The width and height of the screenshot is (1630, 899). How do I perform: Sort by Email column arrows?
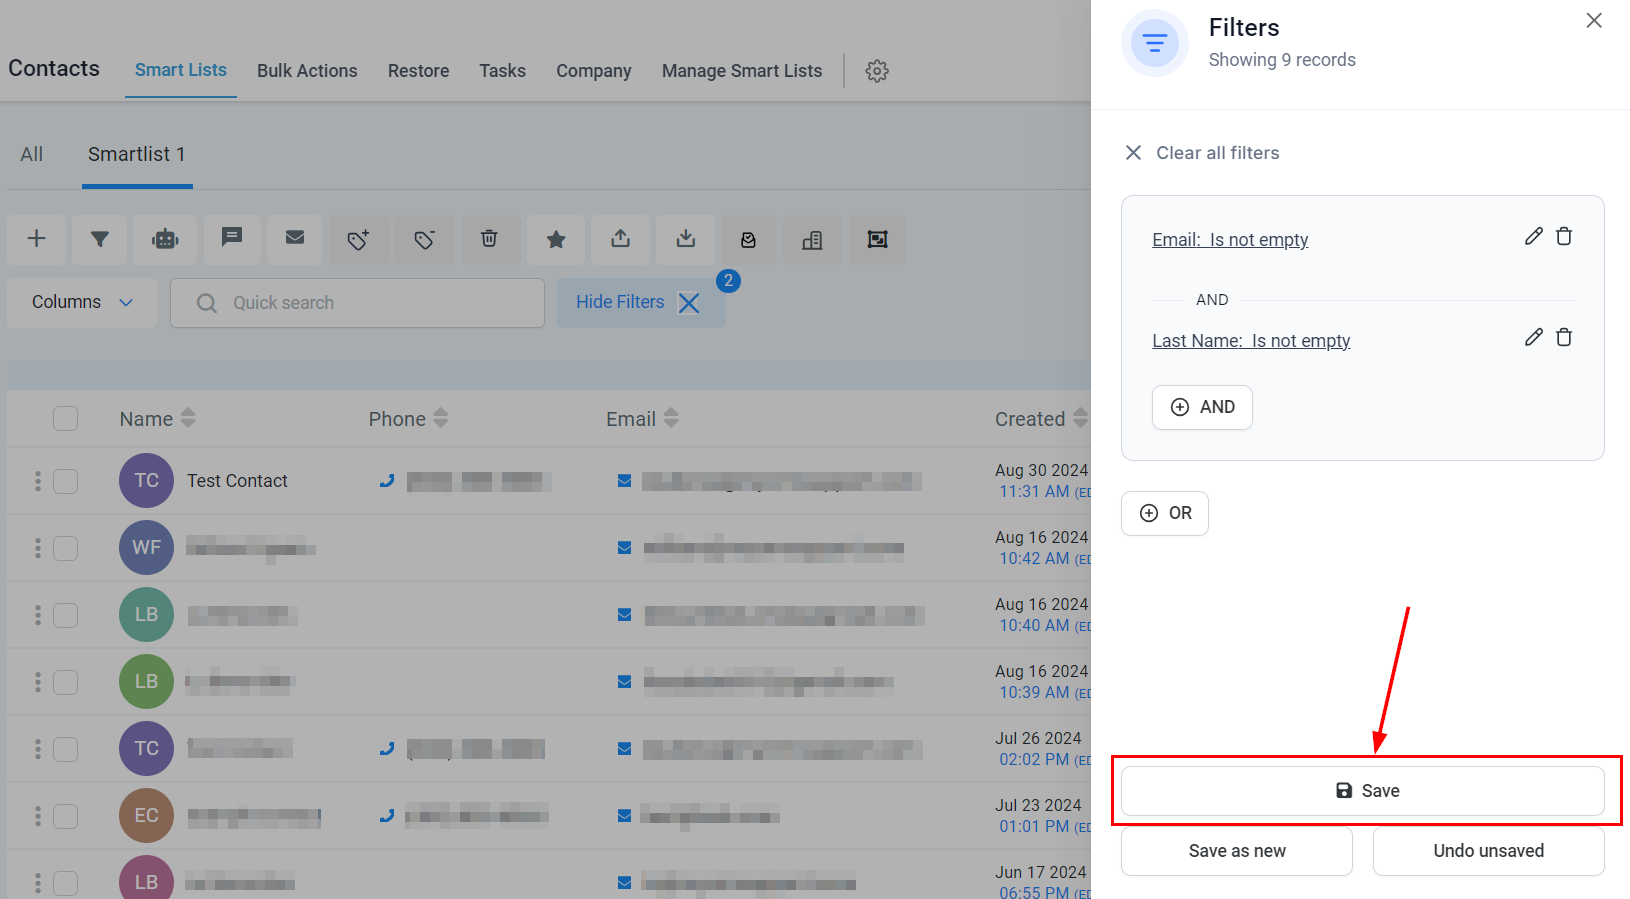click(671, 418)
